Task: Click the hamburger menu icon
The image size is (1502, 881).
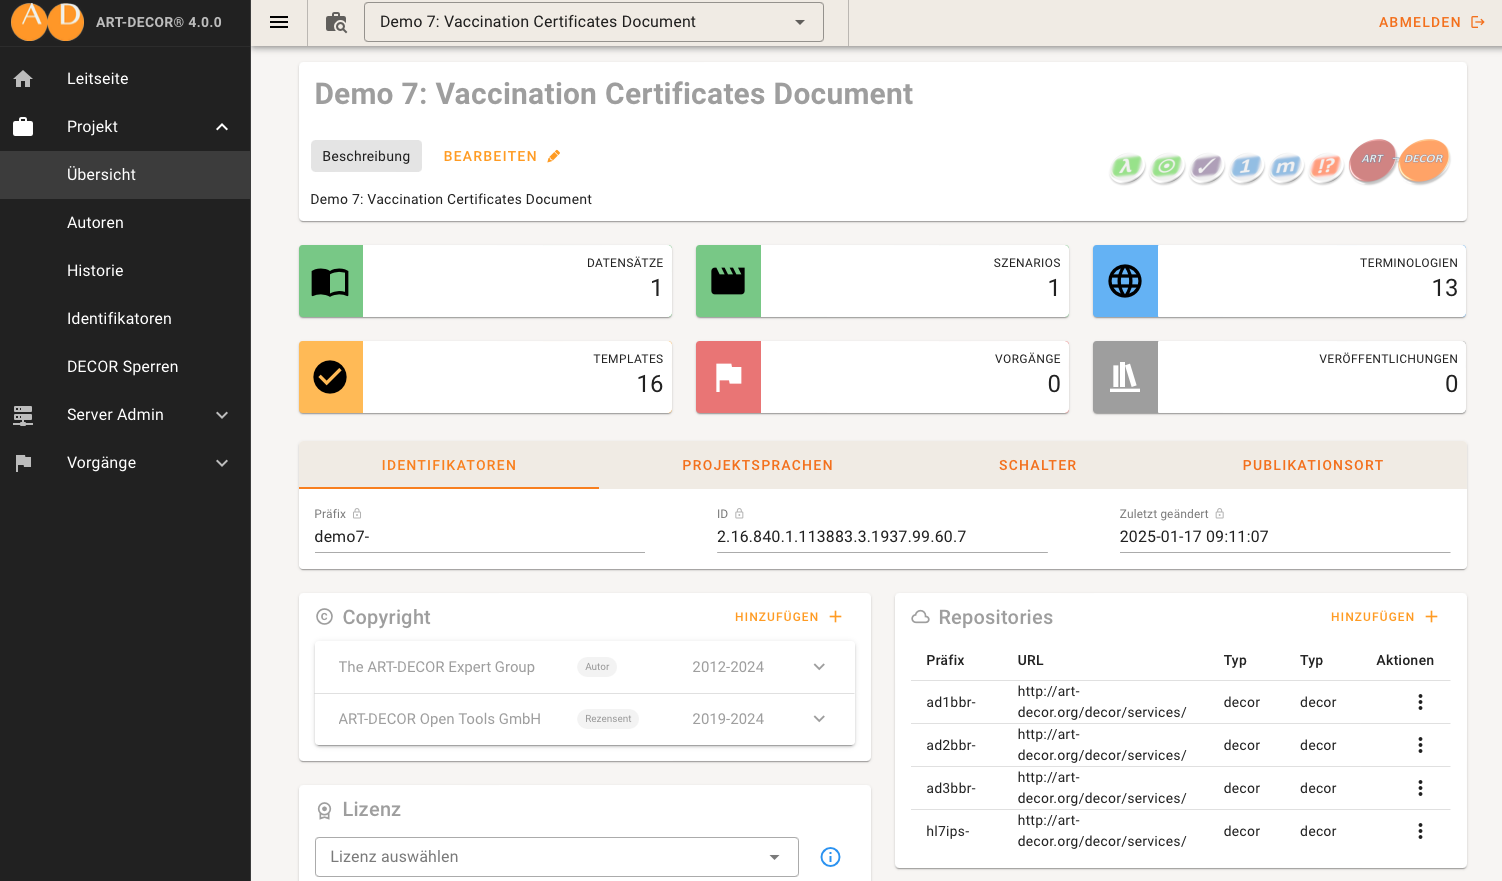Action: pos(279,22)
